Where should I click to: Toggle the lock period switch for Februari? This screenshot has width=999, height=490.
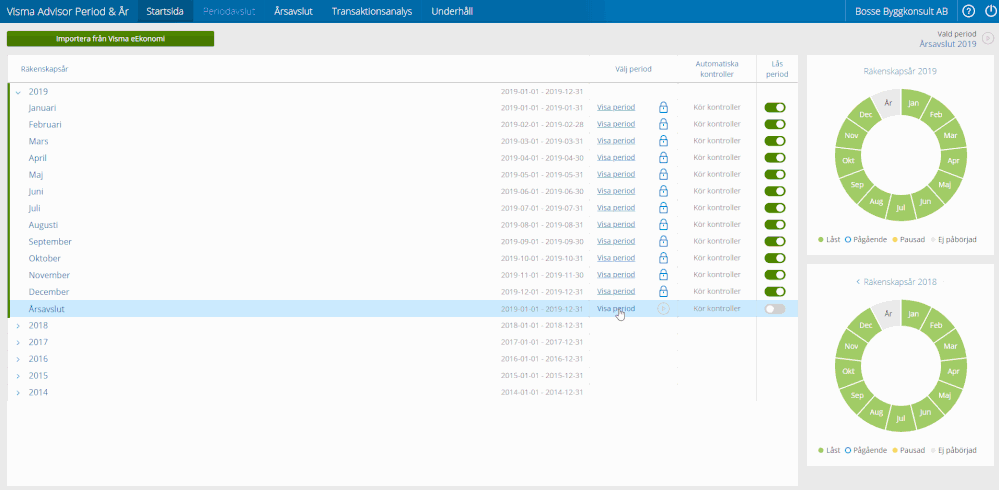[775, 124]
